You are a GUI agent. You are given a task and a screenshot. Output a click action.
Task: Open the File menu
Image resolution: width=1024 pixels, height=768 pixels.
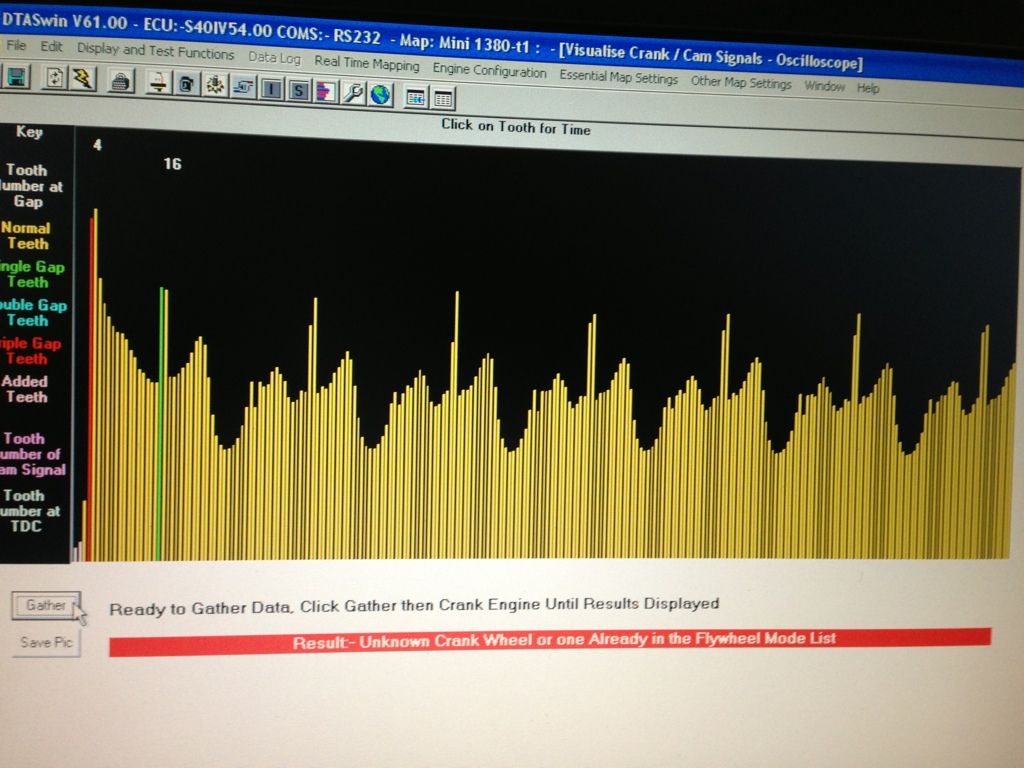16,46
